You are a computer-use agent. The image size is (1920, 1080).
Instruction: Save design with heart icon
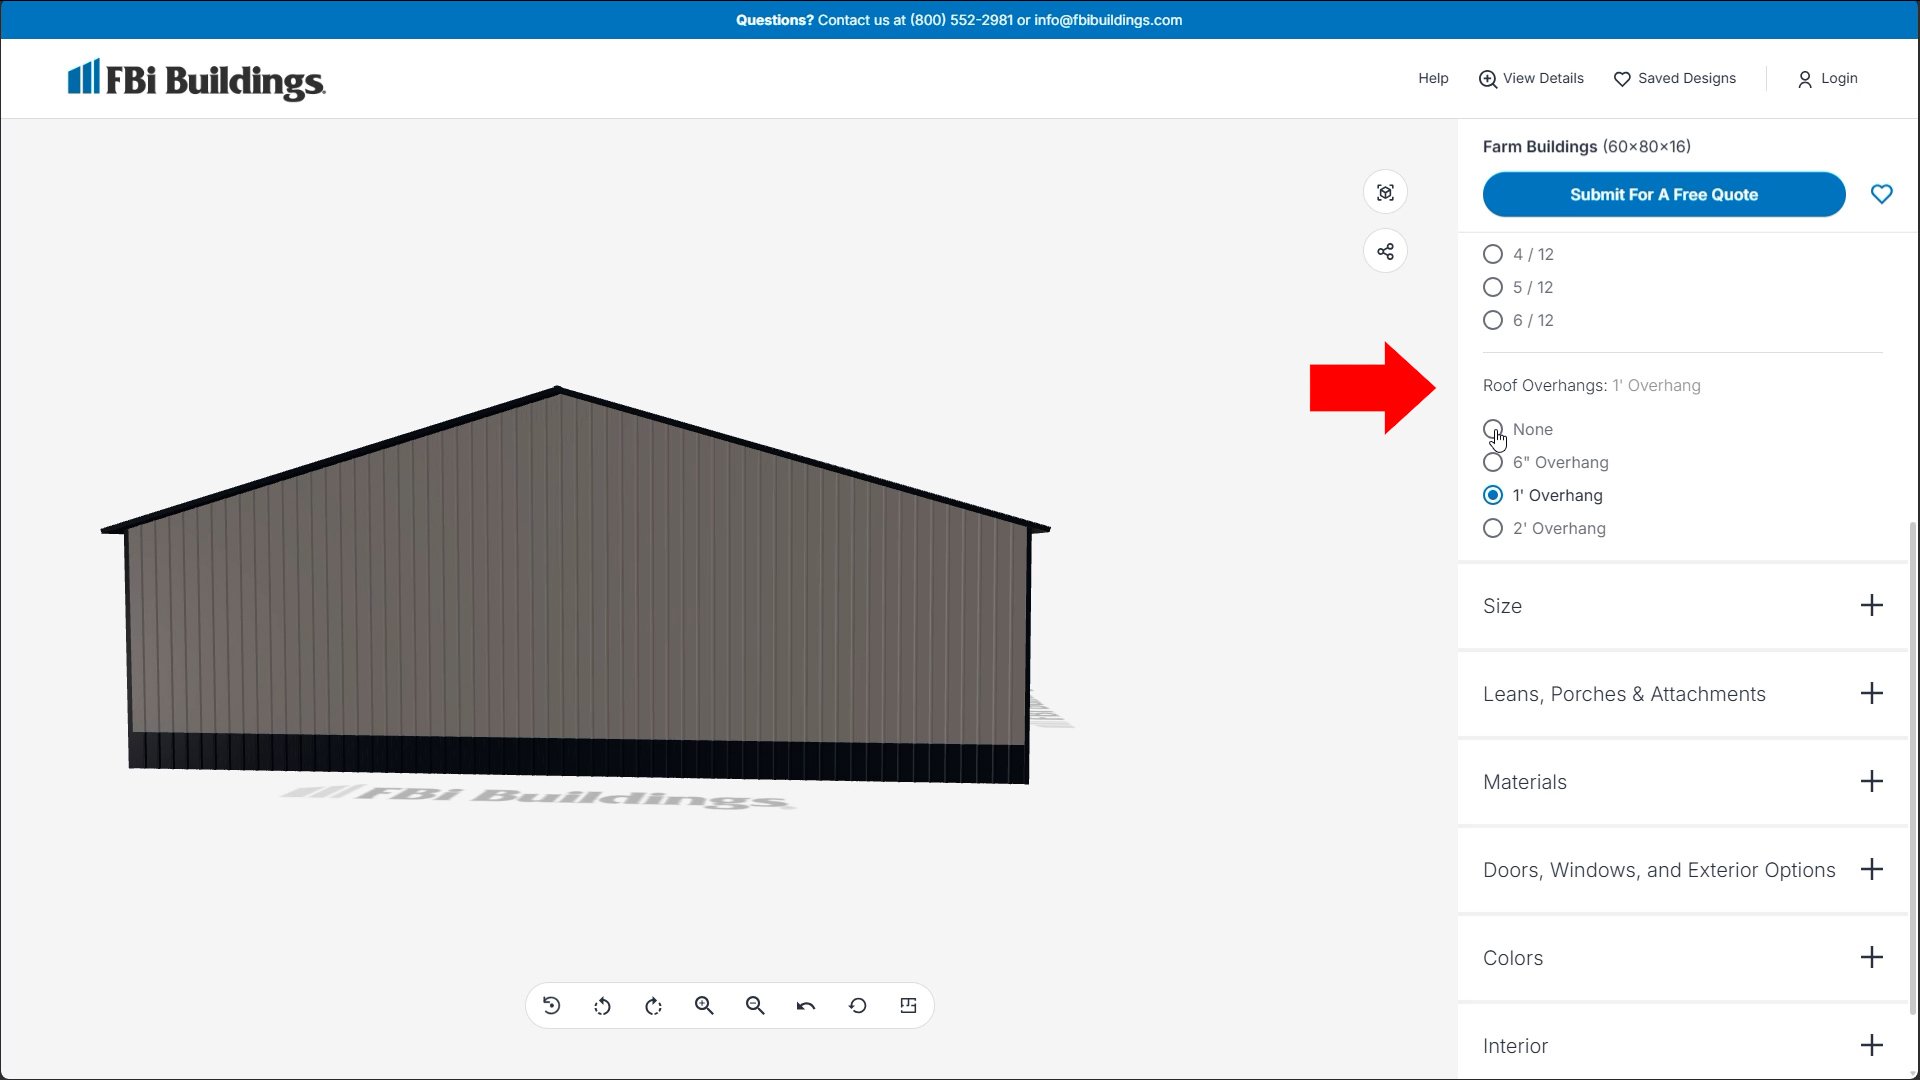[1881, 194]
